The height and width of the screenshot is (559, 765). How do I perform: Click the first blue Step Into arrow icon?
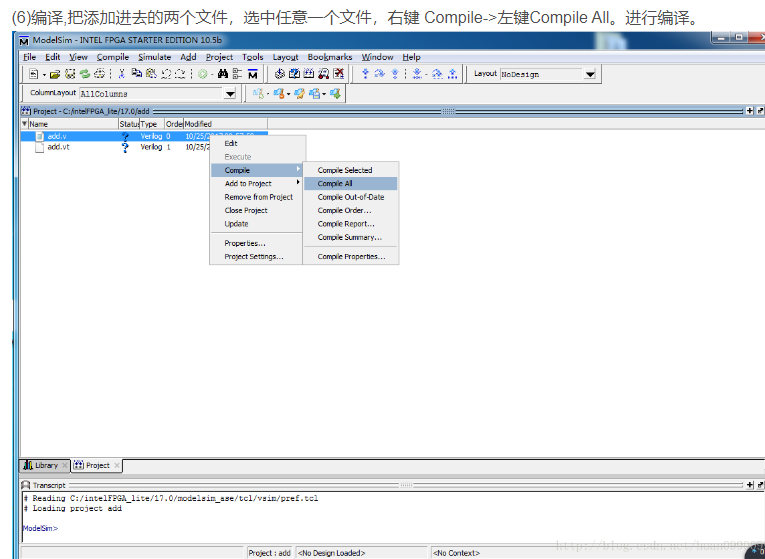[x=365, y=74]
